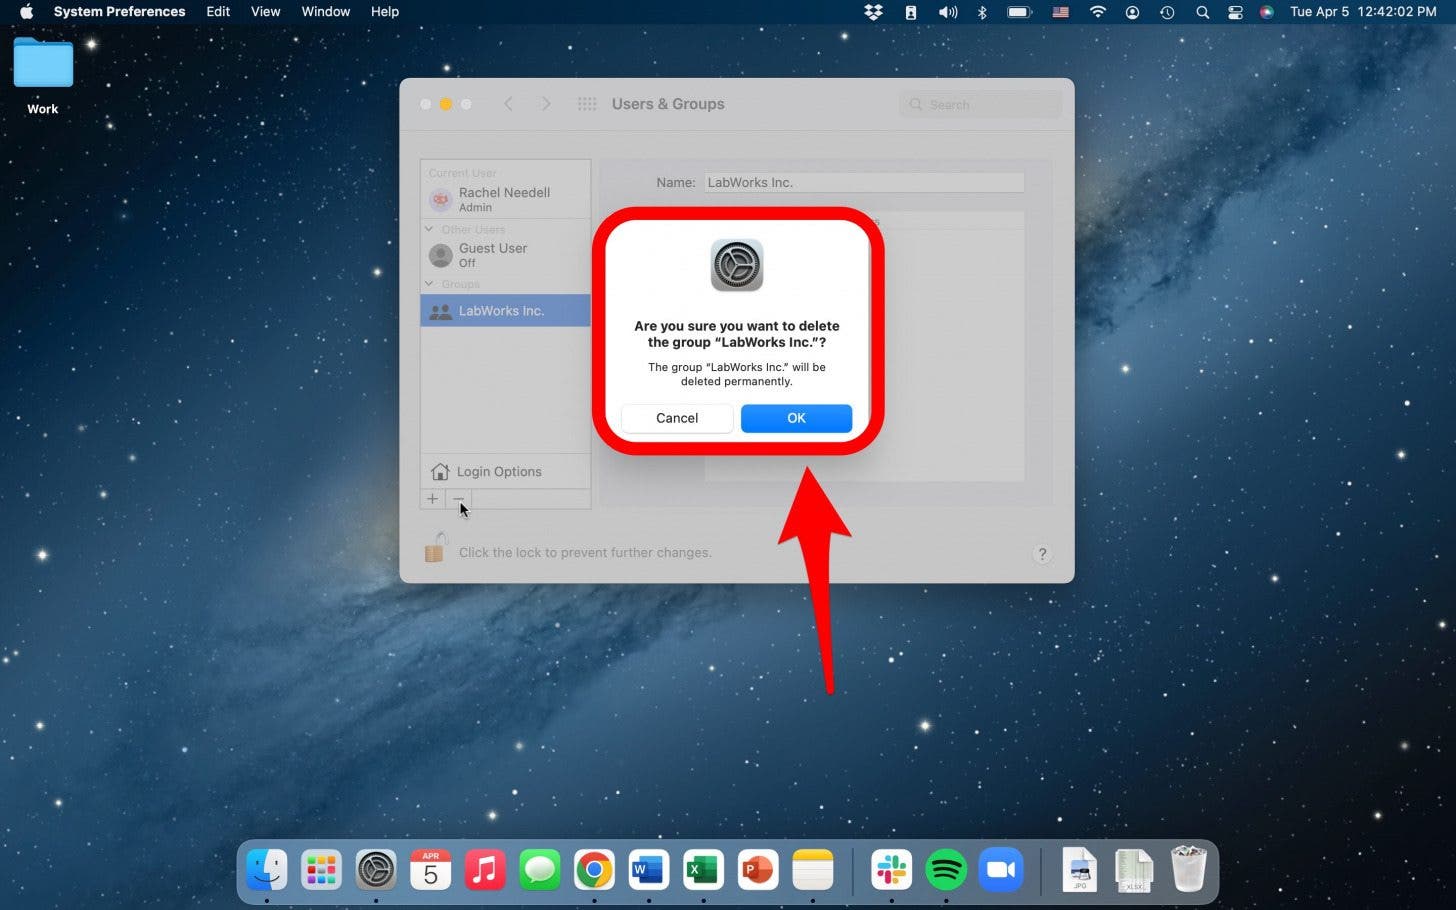This screenshot has height=910, width=1456.
Task: Activate Siri from menu bar
Action: point(1267,12)
